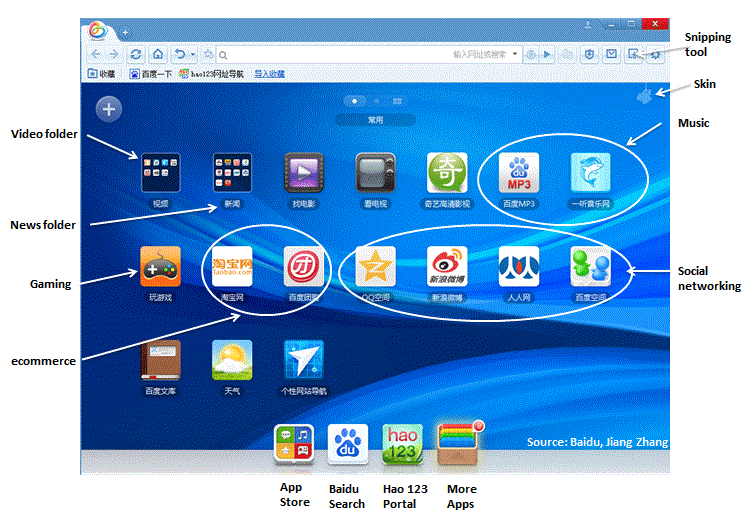
Task: Change skin using the shirt icon
Action: click(644, 95)
